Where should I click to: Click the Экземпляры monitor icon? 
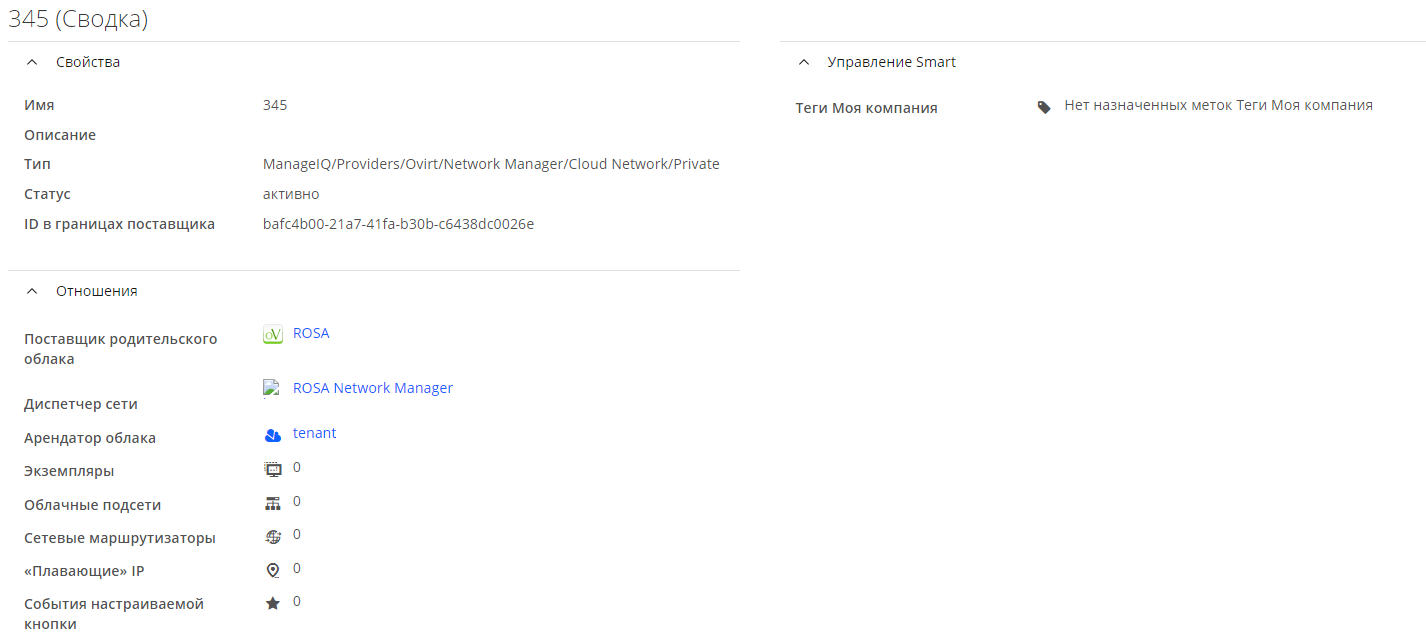pyautogui.click(x=273, y=469)
